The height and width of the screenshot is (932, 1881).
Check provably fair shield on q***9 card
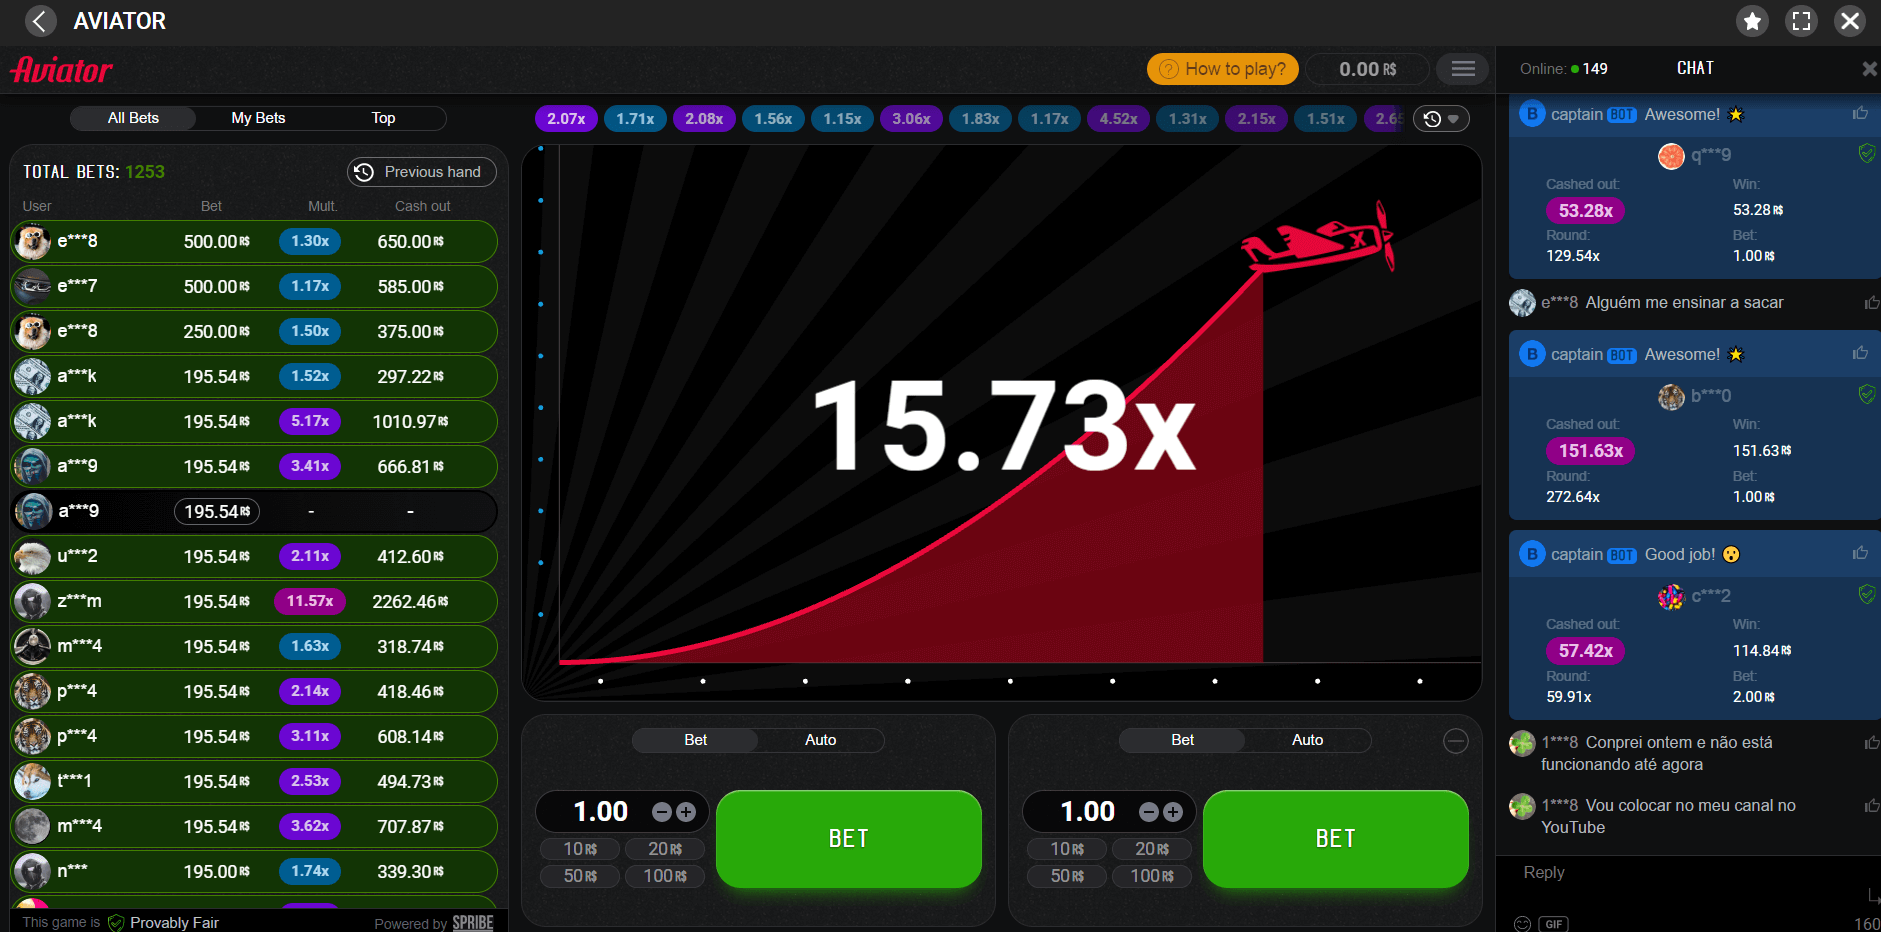pos(1866,153)
